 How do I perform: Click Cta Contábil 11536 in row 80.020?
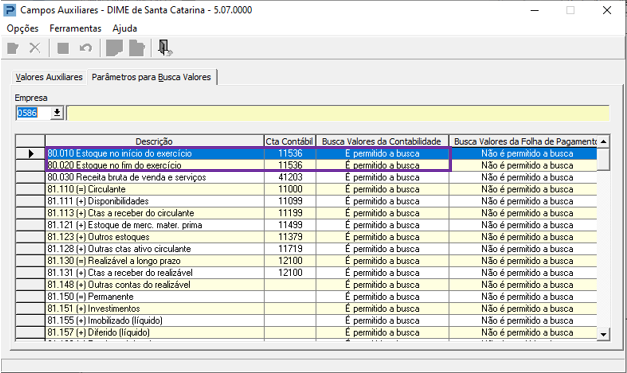pos(290,165)
